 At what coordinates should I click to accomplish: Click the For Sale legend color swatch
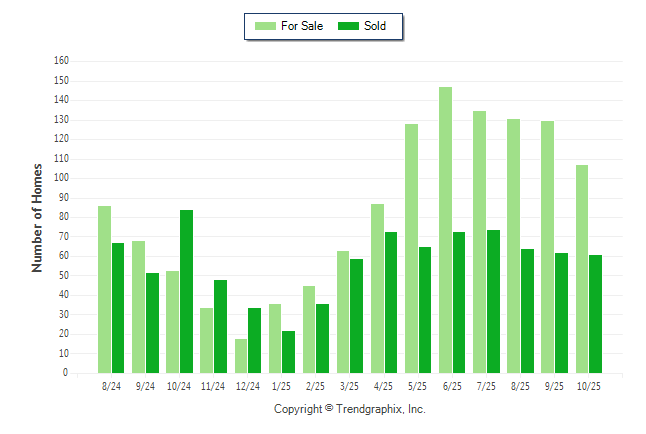265,26
